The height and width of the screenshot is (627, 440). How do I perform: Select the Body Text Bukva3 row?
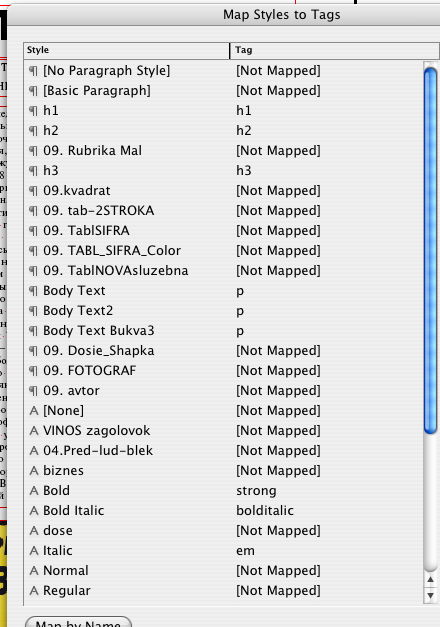(x=223, y=331)
